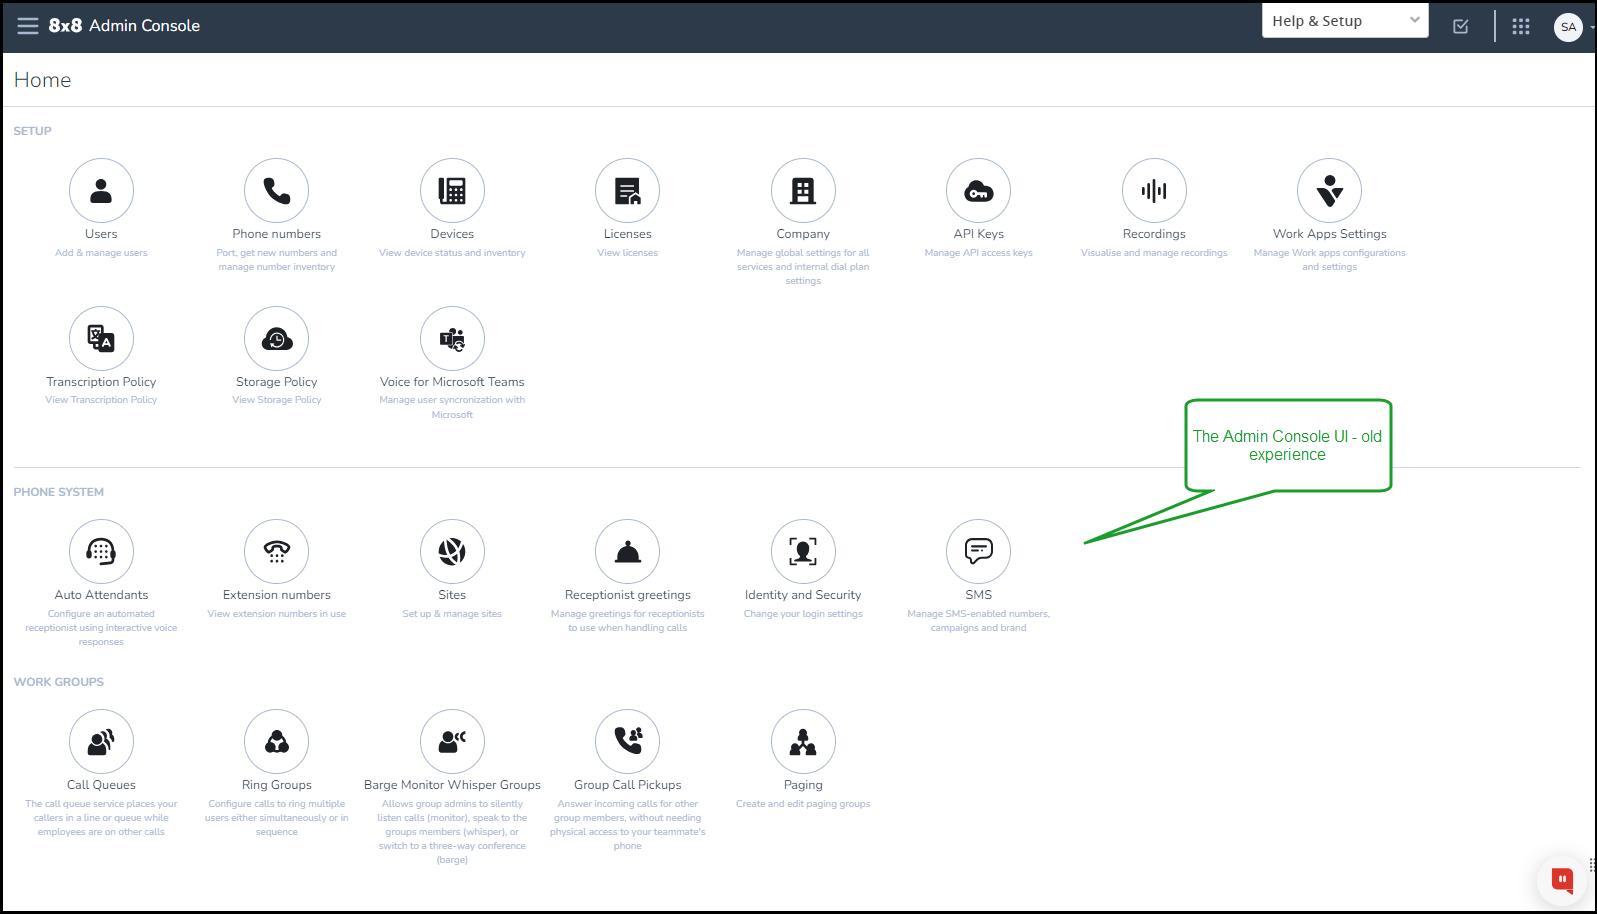
Task: Click the Auto Attendants label
Action: click(101, 595)
